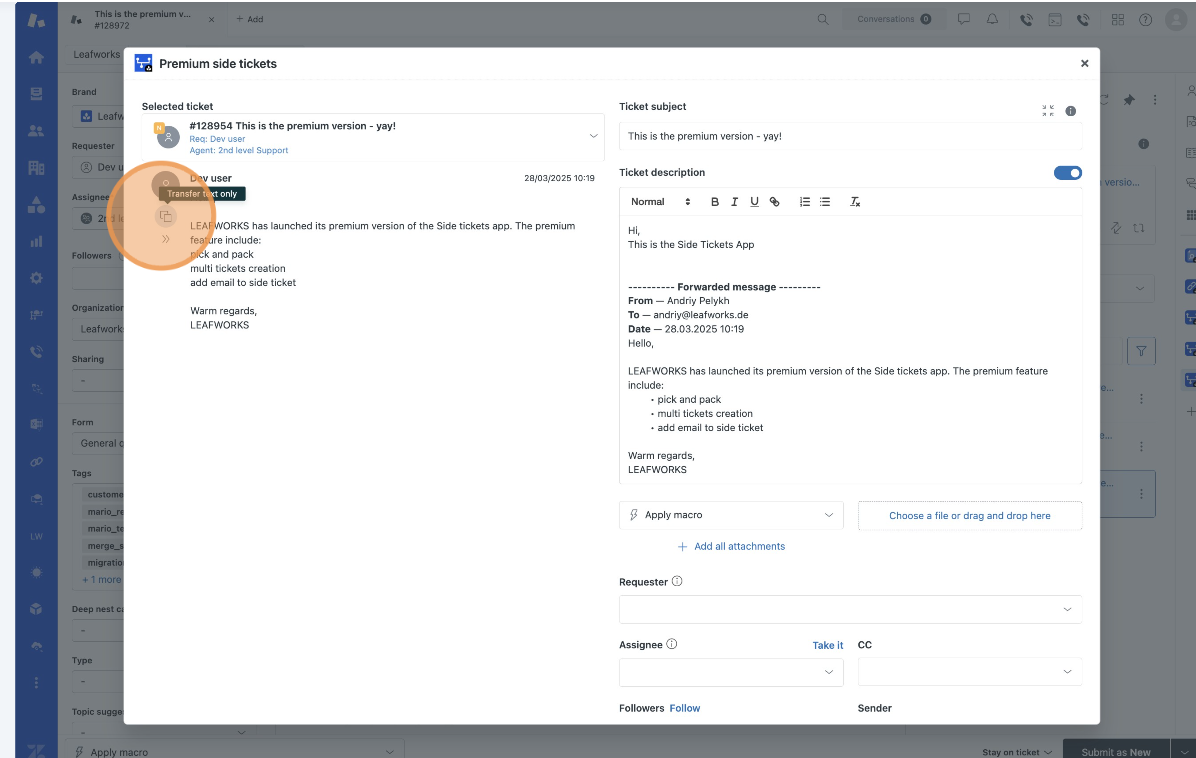Viewport: 1196px width, 758px height.
Task: Open the Admin gear icon in the sidebar
Action: [36, 278]
